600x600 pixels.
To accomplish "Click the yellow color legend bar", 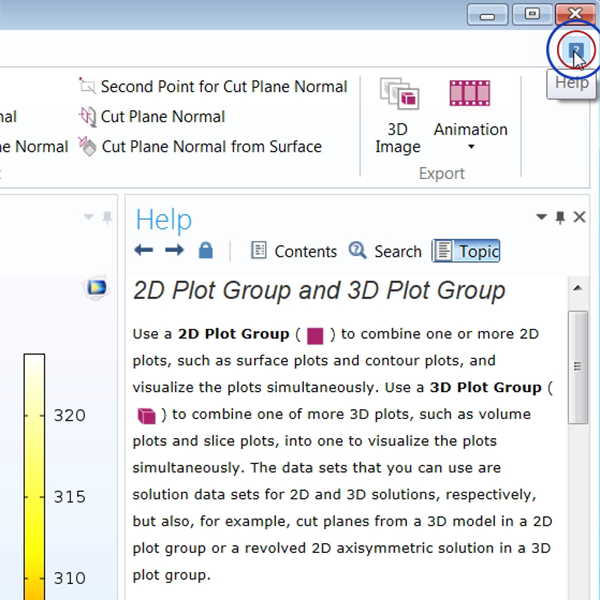I will (34, 470).
